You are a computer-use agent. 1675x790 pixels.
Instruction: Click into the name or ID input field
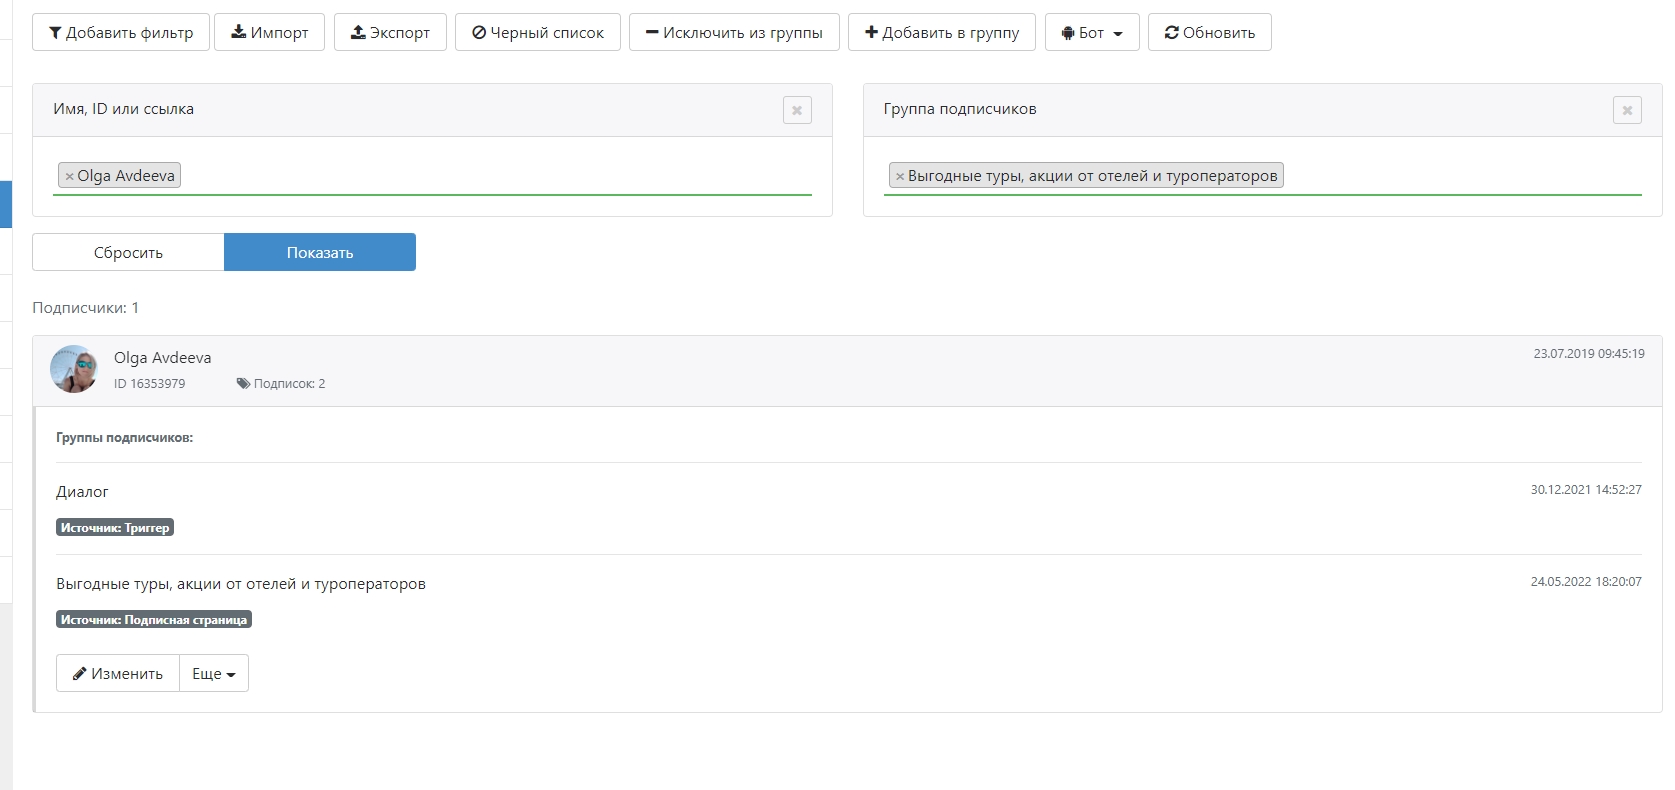[495, 176]
